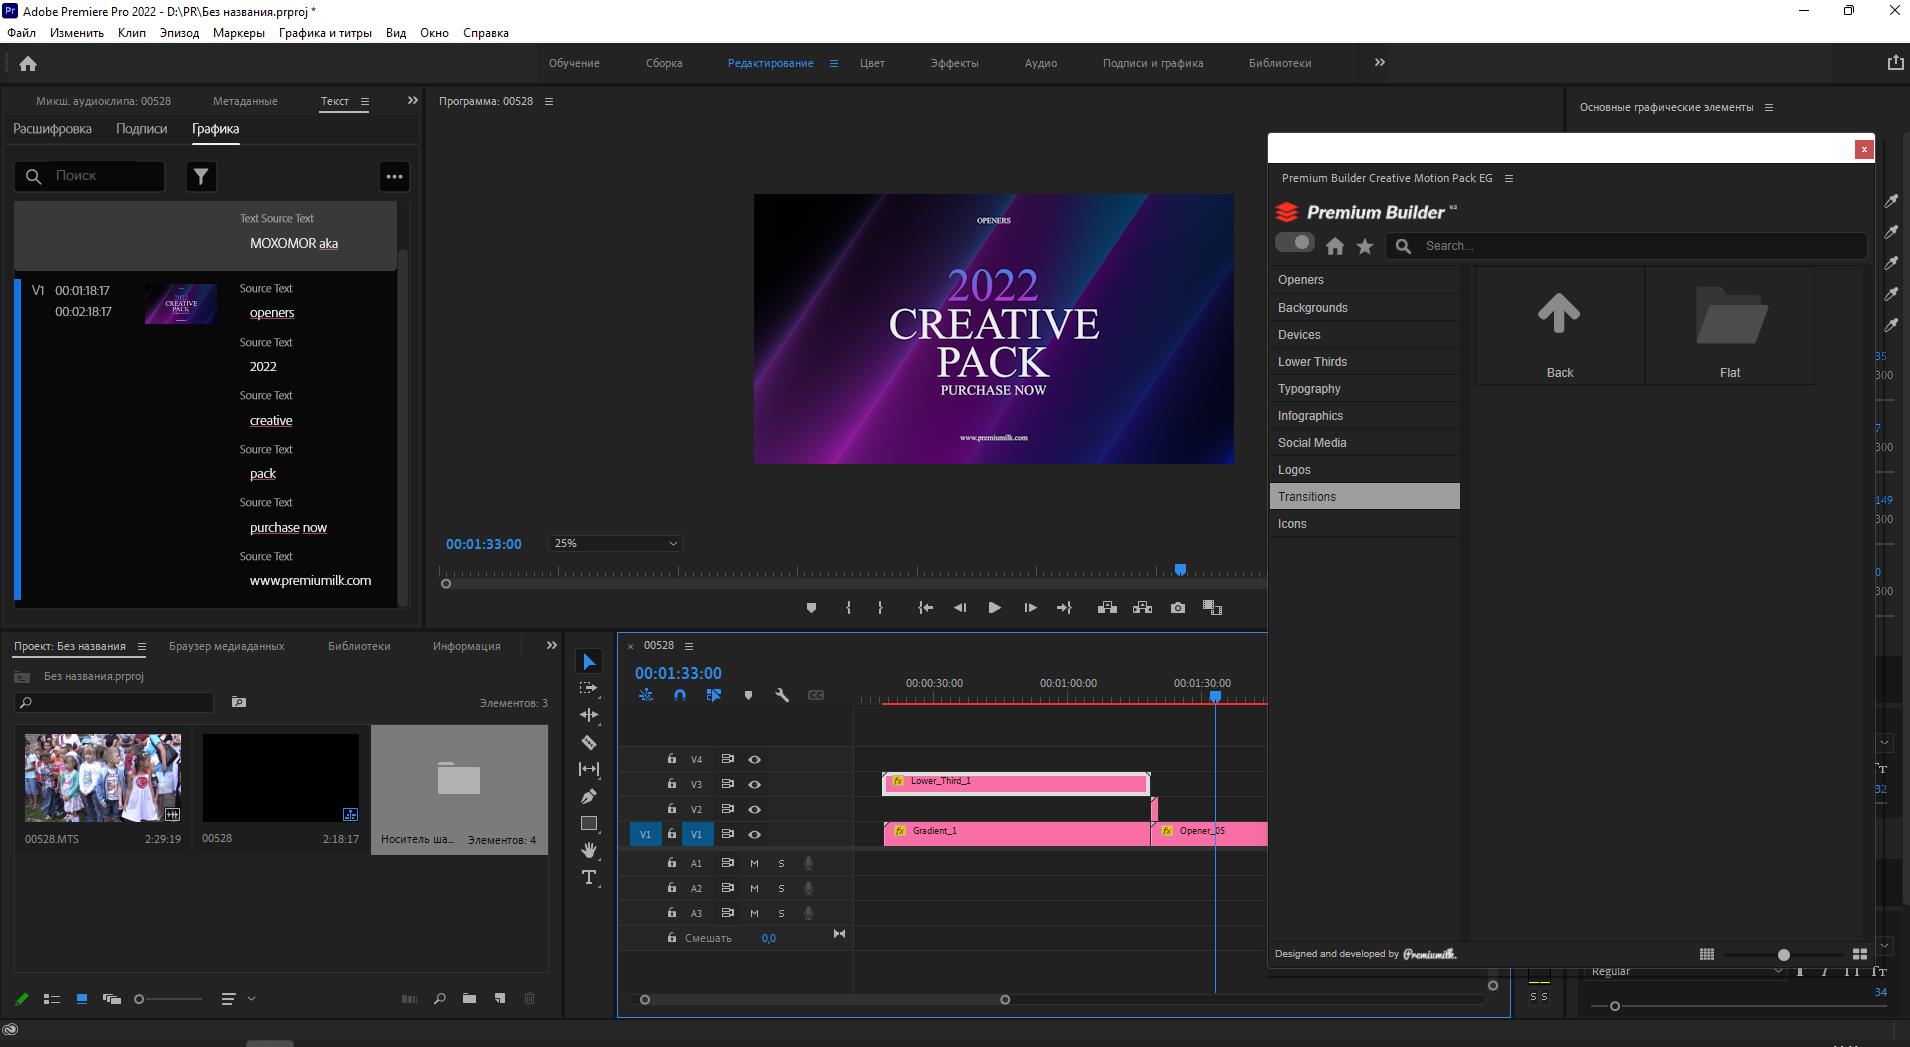Screen dimensions: 1910x1047
Task: Open the 25% zoom level dropdown
Action: [615, 543]
